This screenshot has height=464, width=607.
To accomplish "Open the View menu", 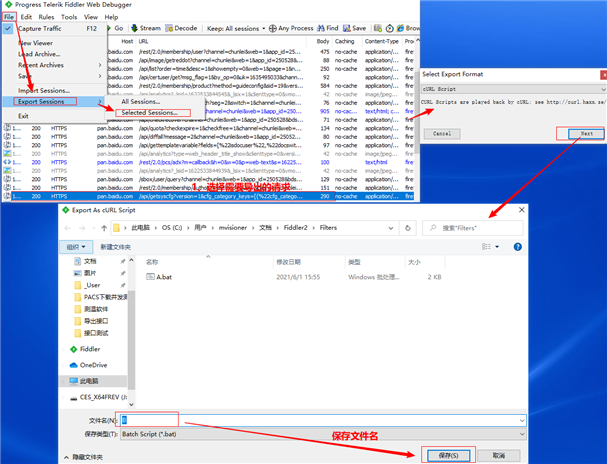I will pyautogui.click(x=91, y=17).
